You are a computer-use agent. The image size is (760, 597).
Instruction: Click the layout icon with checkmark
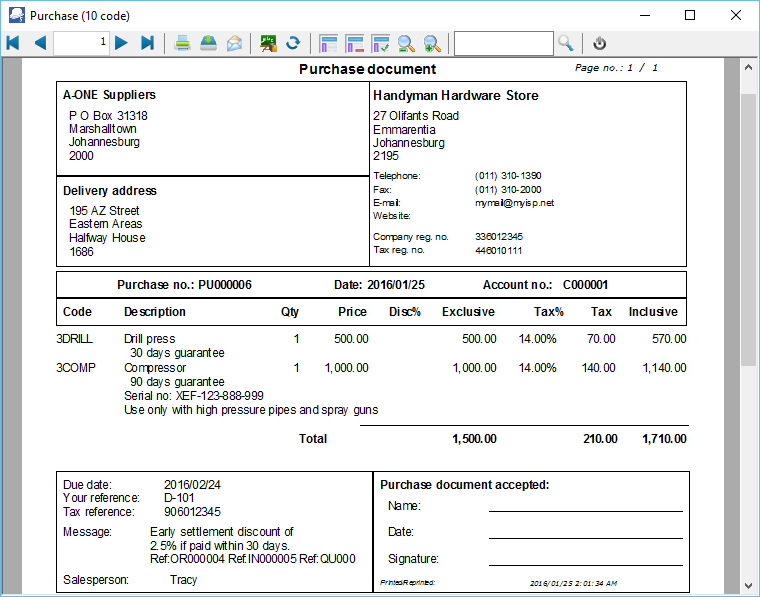pos(380,43)
